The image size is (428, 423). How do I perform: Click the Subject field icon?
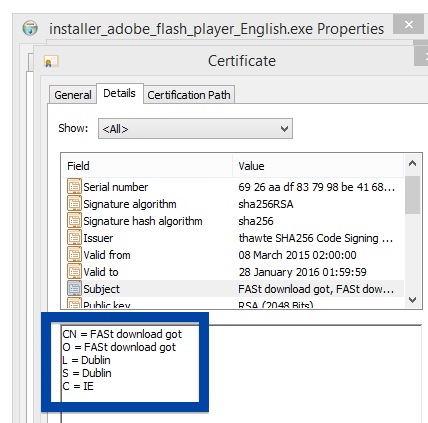tap(74, 288)
